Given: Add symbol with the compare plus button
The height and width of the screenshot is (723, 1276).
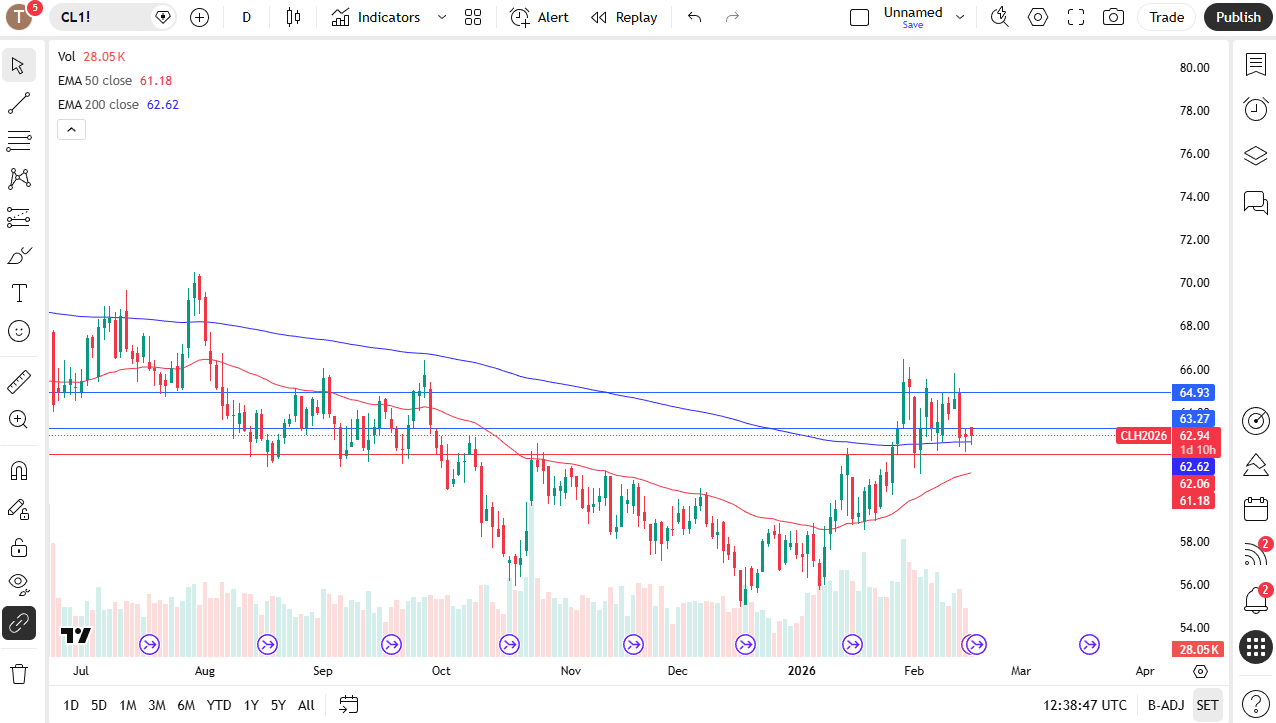Looking at the screenshot, I should [199, 17].
